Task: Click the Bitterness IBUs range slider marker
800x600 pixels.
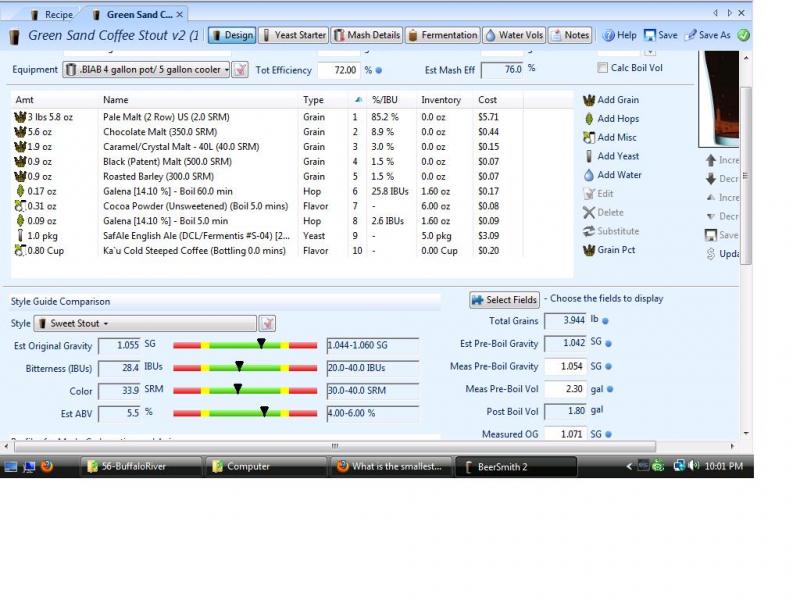Action: (239, 366)
